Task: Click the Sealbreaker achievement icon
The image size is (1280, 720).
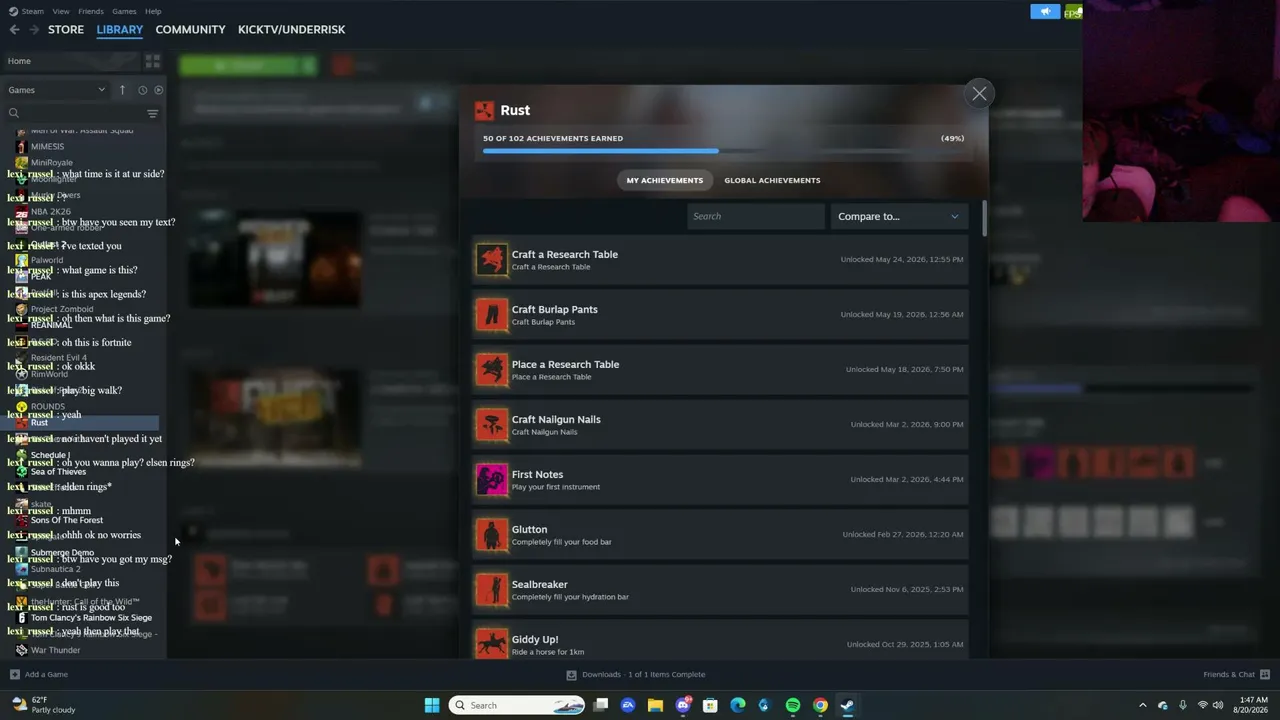Action: click(491, 590)
